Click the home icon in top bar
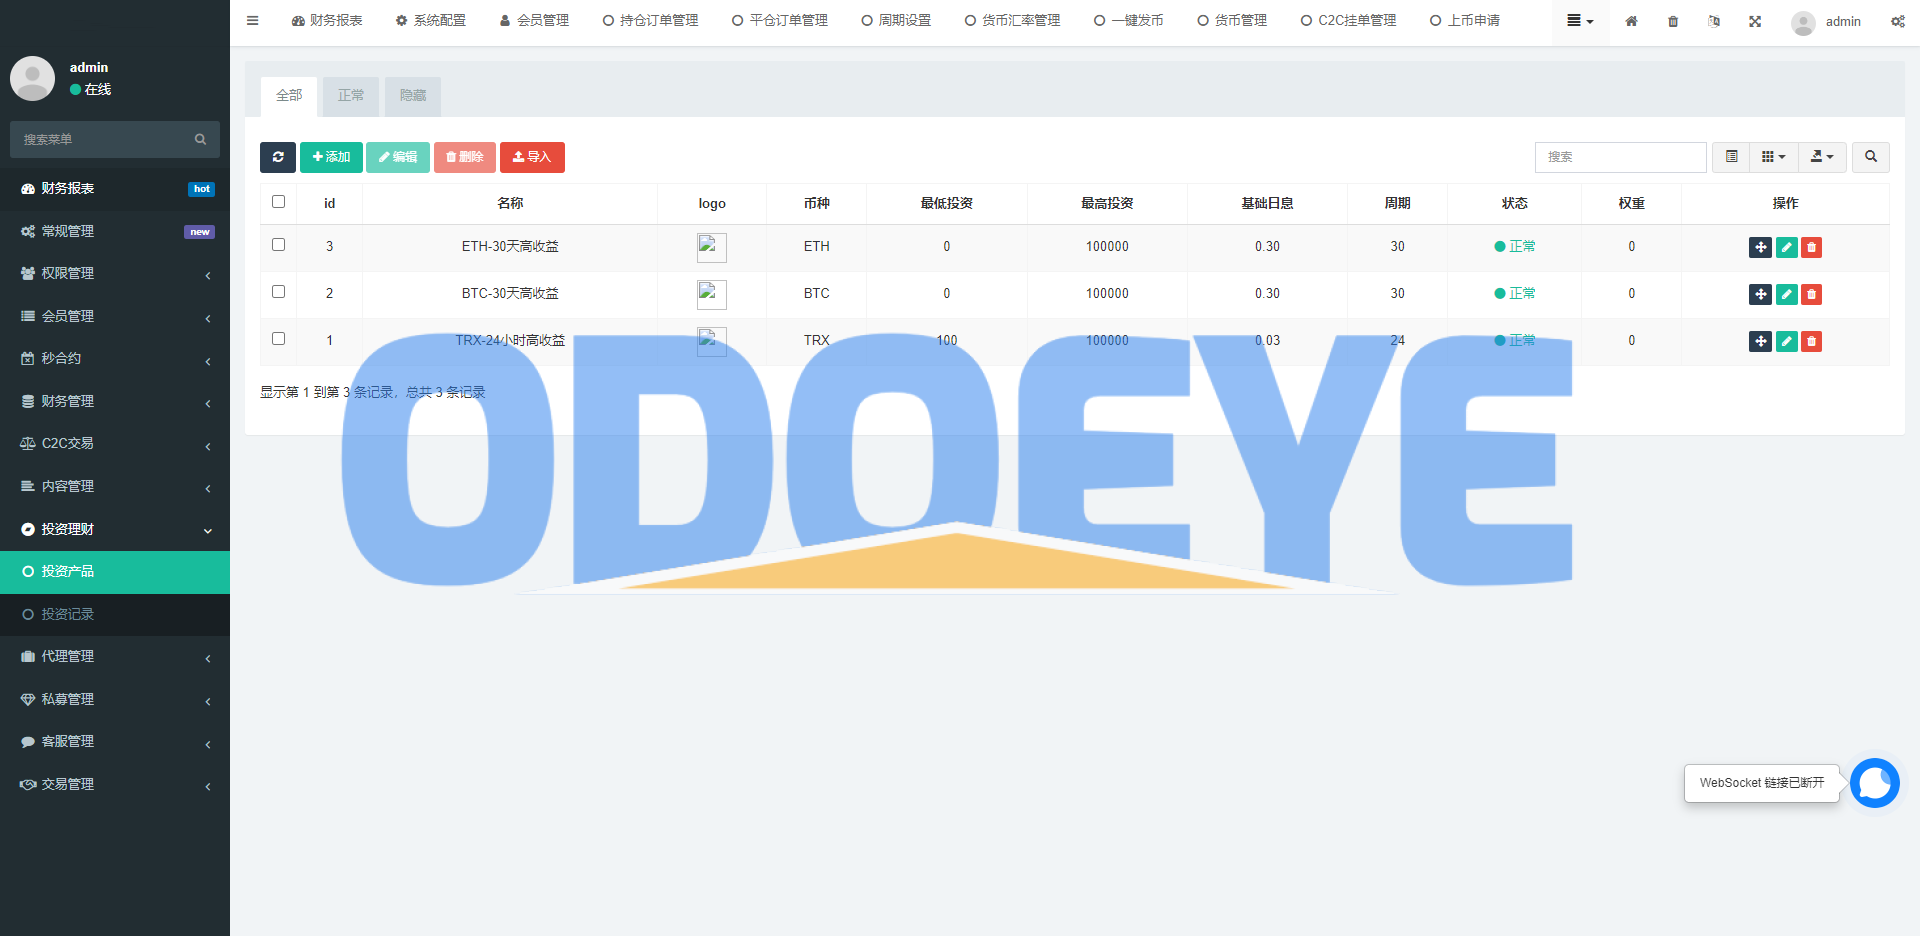The image size is (1920, 936). pyautogui.click(x=1631, y=21)
